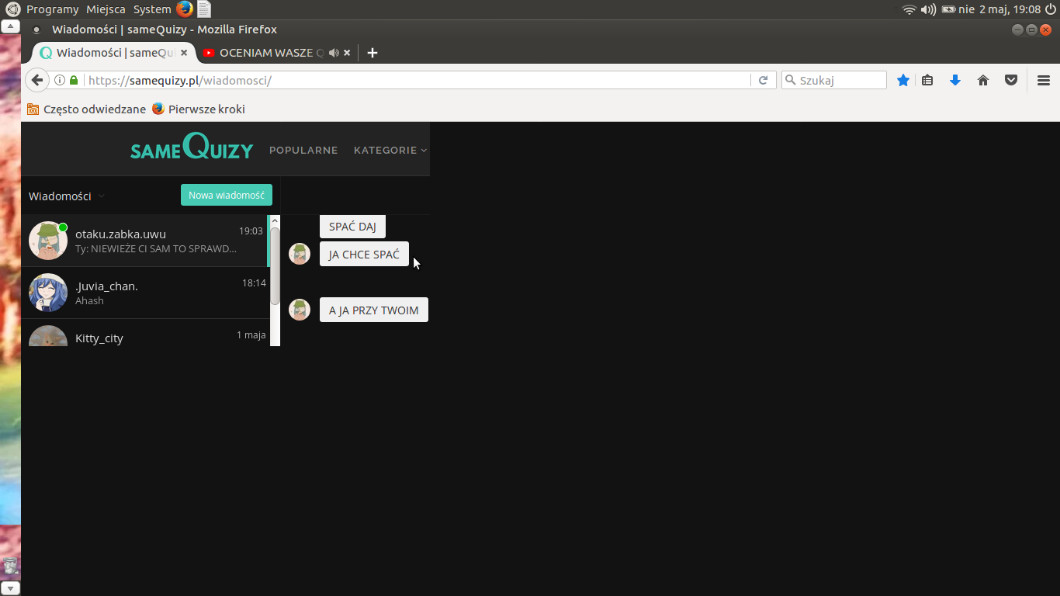The image size is (1060, 596).
Task: Open conversation with .Juvia_chan.
Action: 145,292
